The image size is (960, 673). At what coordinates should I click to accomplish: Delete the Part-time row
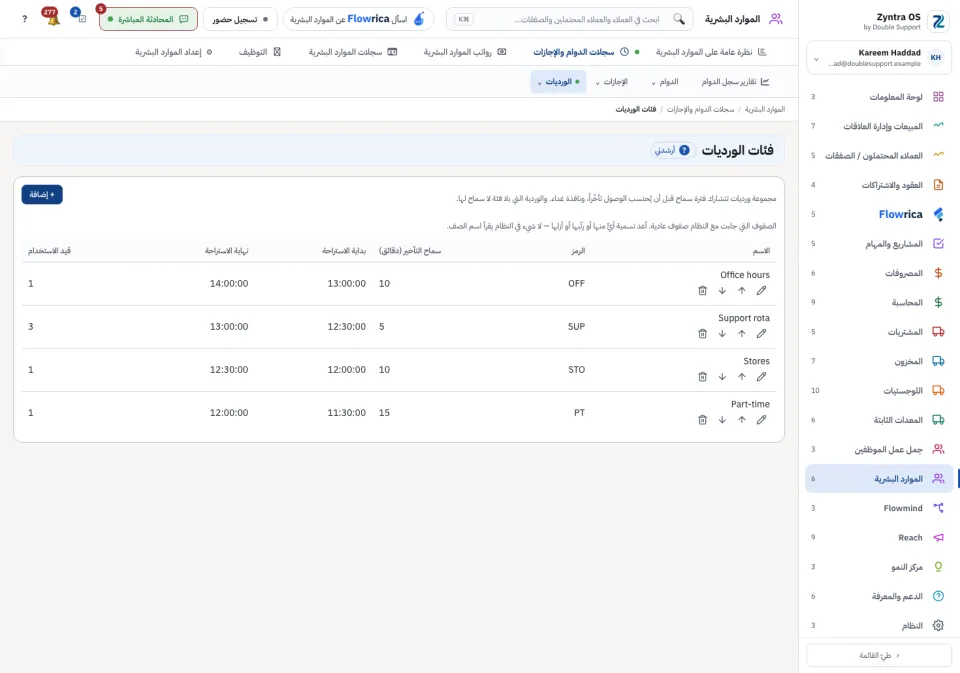tap(702, 420)
